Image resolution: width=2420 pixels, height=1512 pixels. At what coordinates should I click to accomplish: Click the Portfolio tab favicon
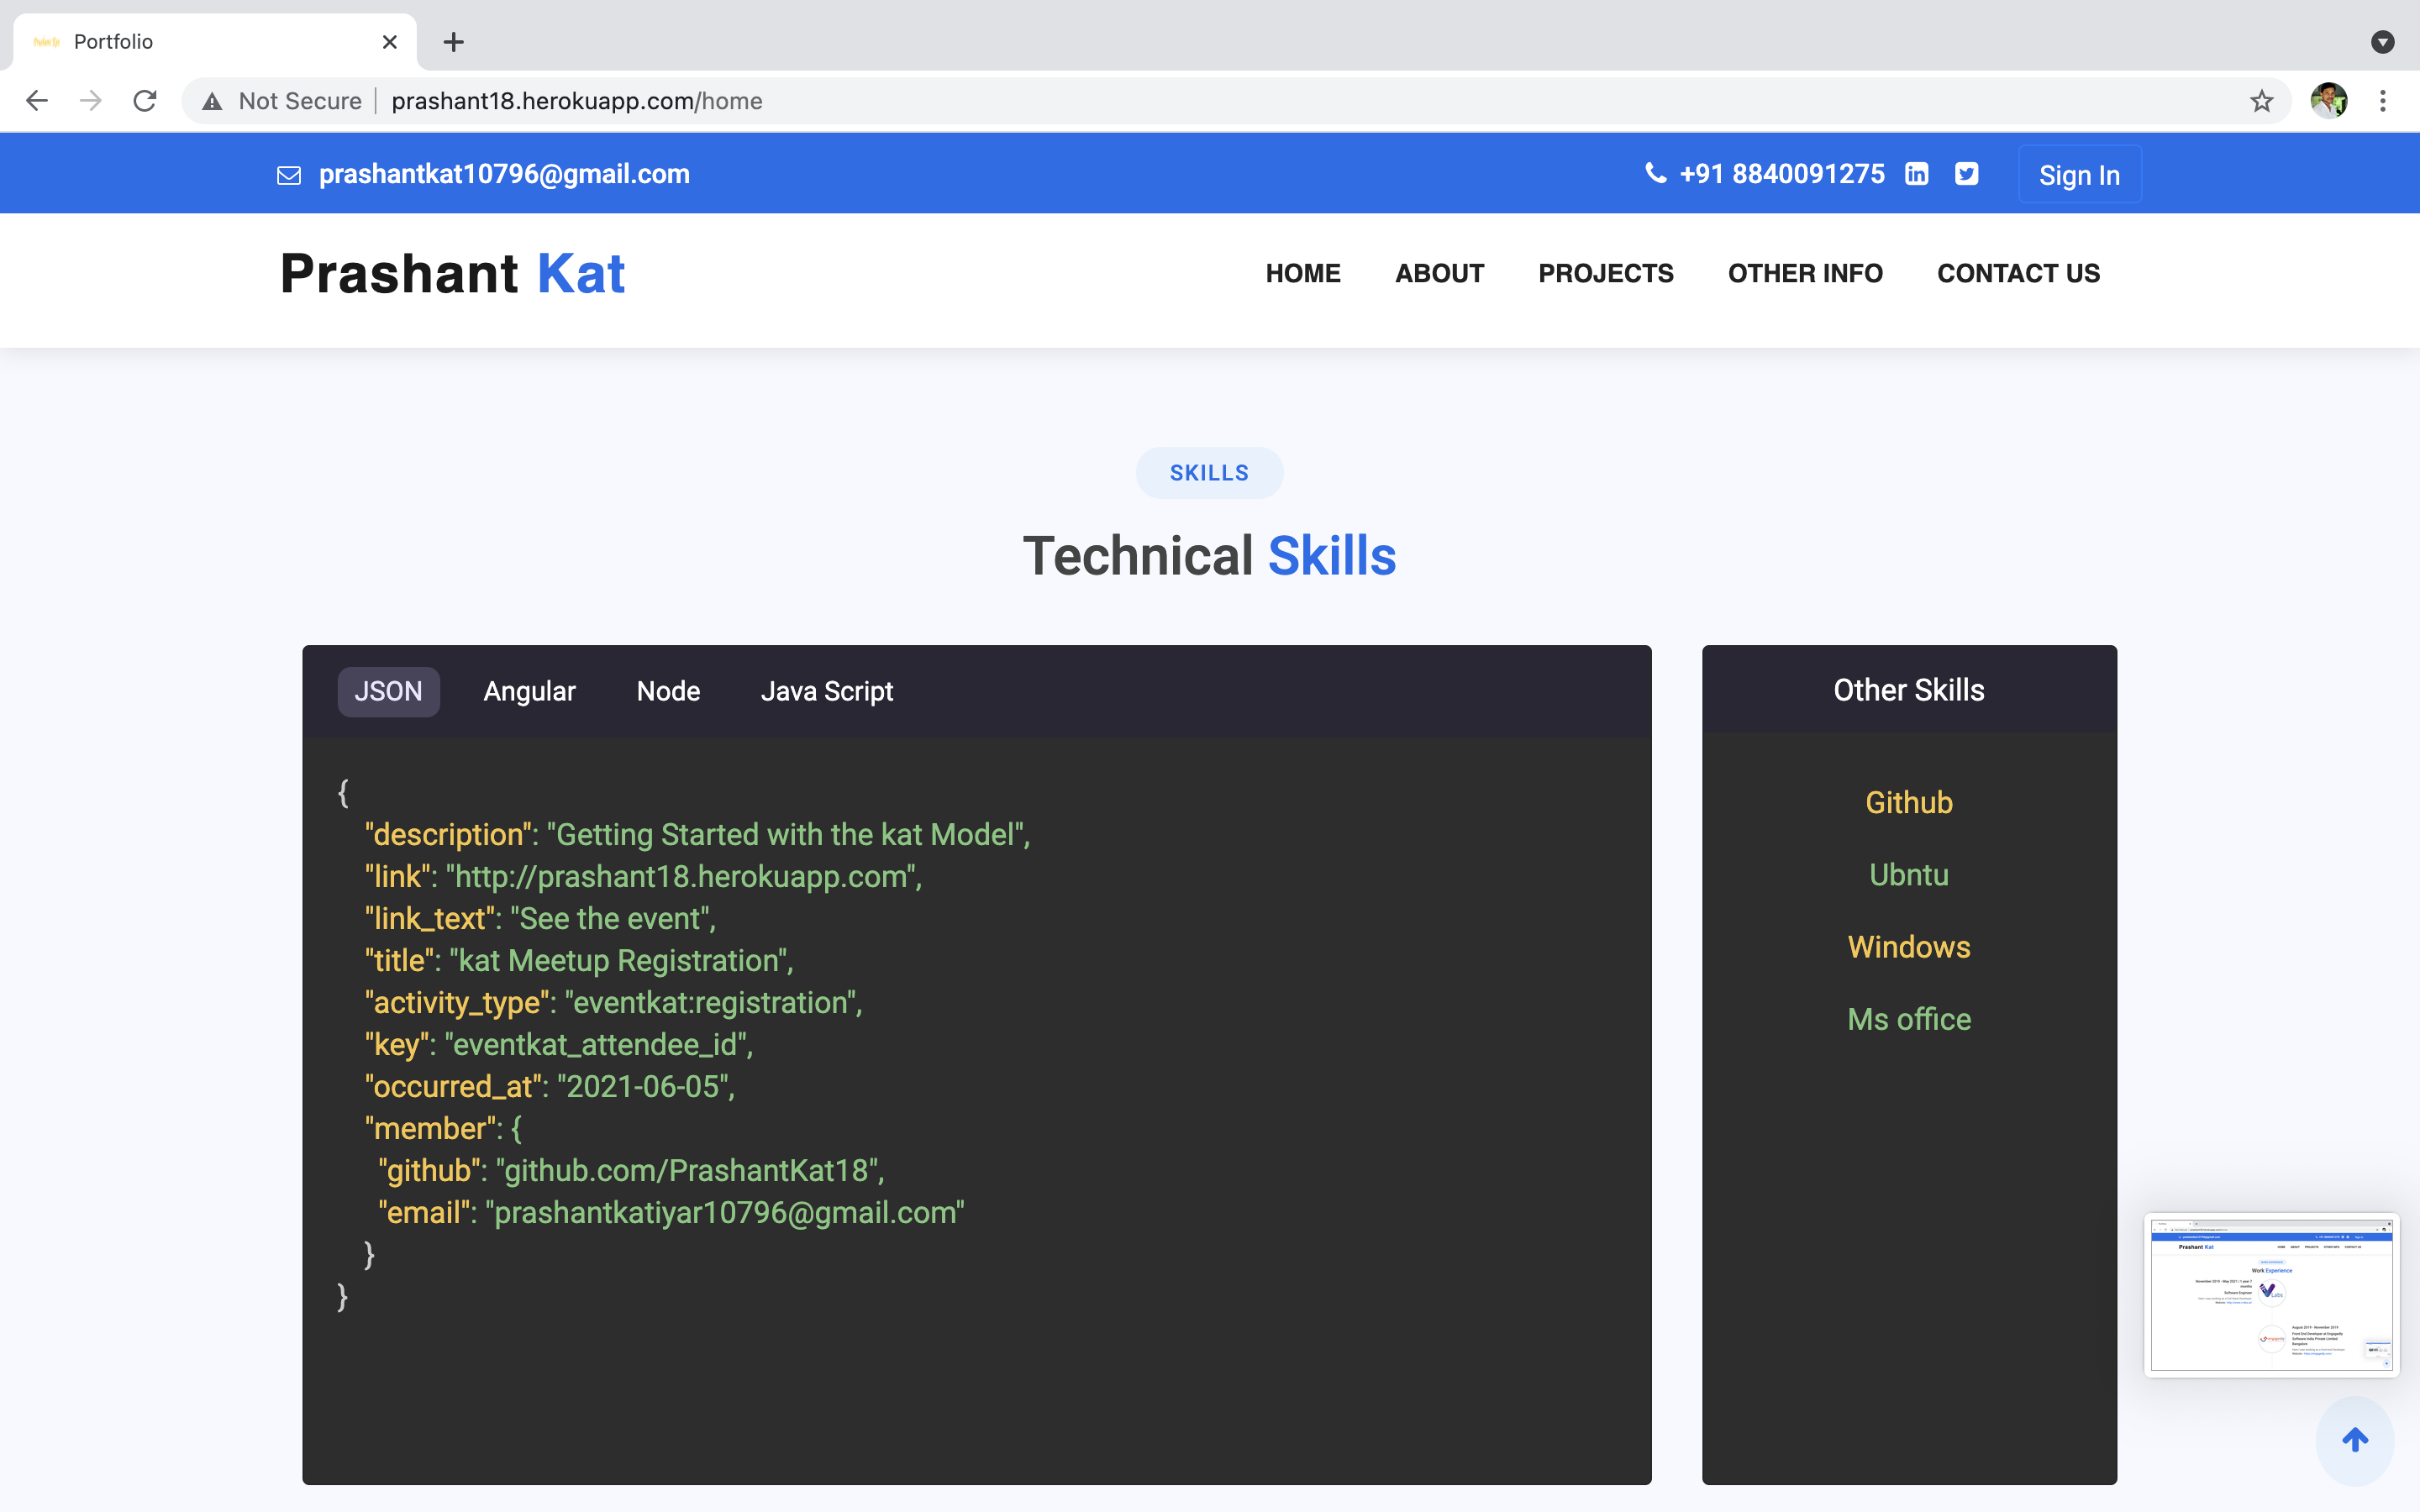point(47,42)
